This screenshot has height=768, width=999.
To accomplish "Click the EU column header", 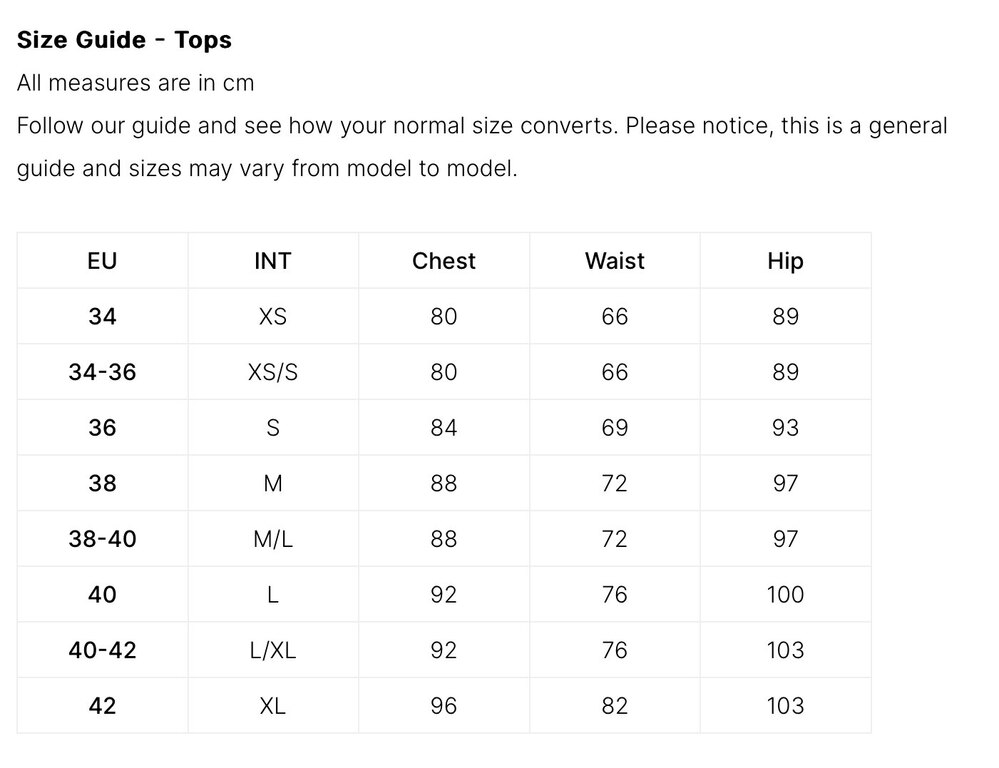I will pyautogui.click(x=102, y=261).
